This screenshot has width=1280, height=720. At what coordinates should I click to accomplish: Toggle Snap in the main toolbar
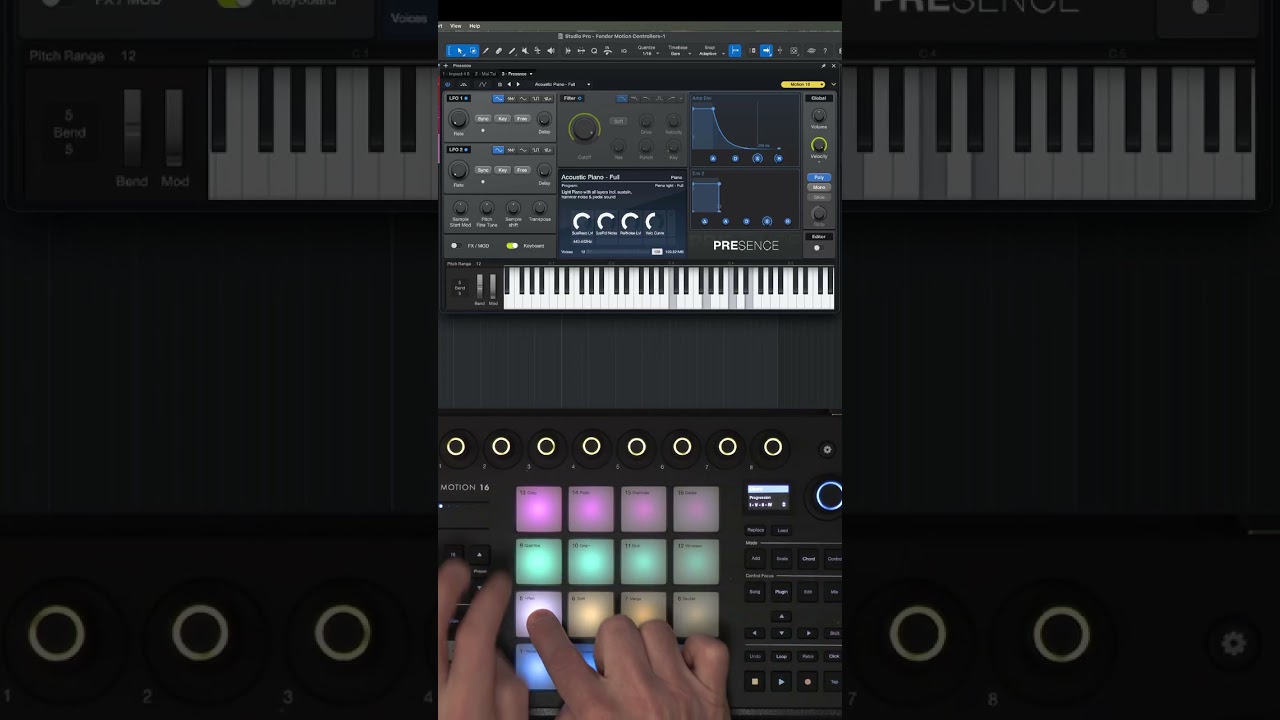(735, 50)
